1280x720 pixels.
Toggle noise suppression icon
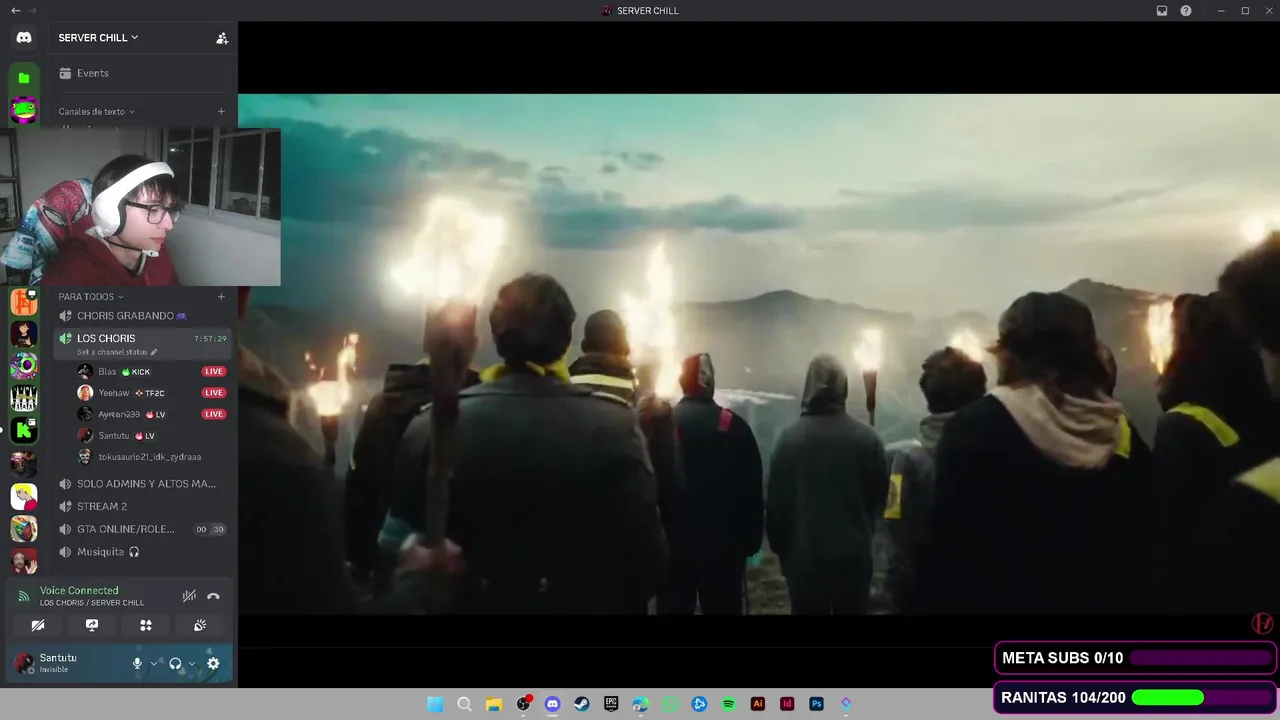pyautogui.click(x=189, y=596)
